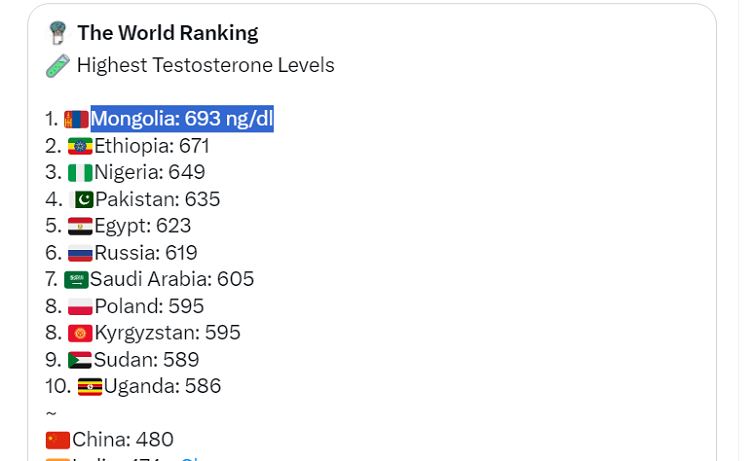Click the Saudi Arabia flag emoji

pos(76,280)
